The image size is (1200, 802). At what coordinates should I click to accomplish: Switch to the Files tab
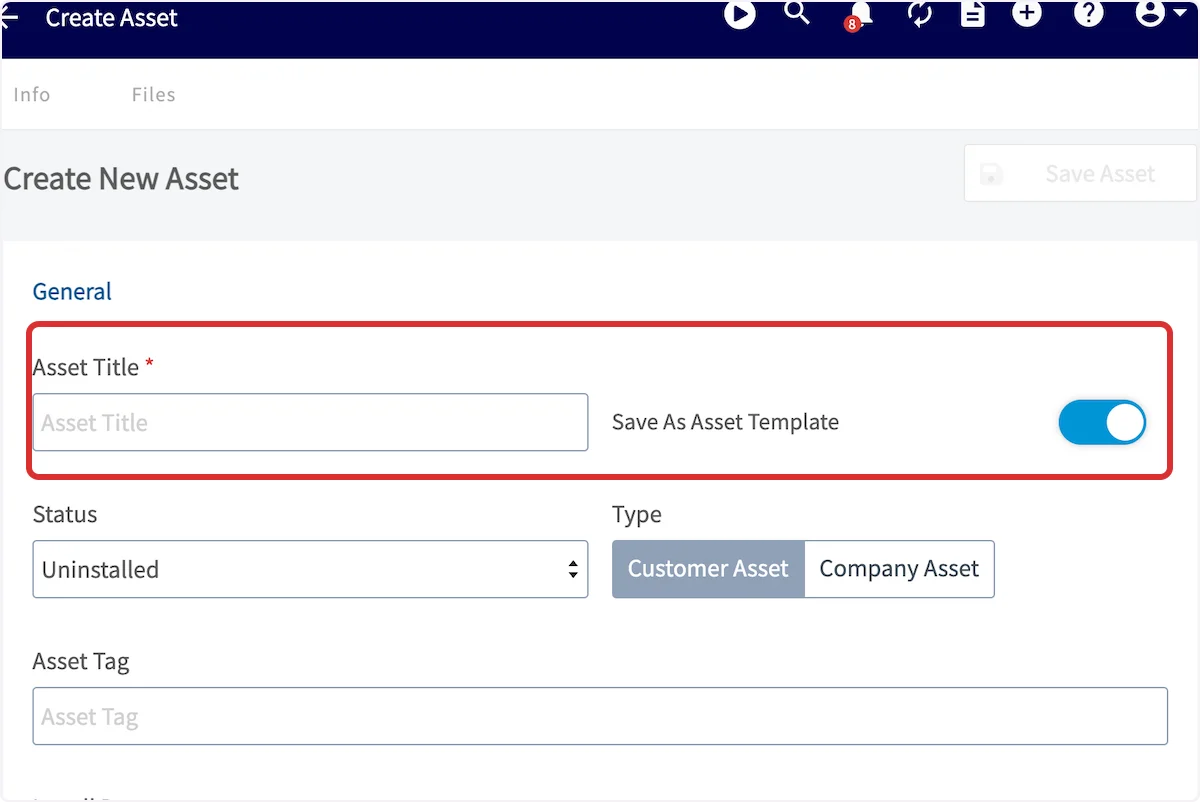153,94
